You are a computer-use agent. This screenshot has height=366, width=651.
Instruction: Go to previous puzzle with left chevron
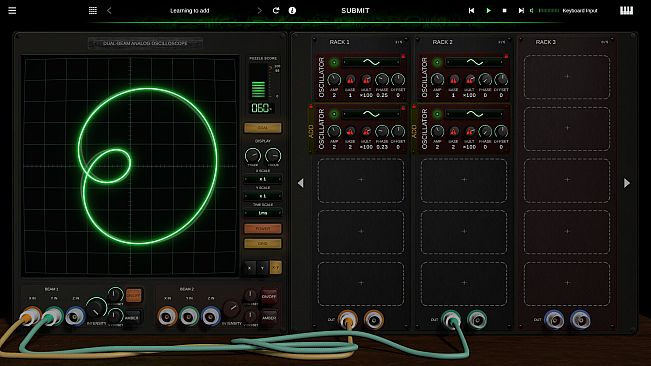(109, 10)
